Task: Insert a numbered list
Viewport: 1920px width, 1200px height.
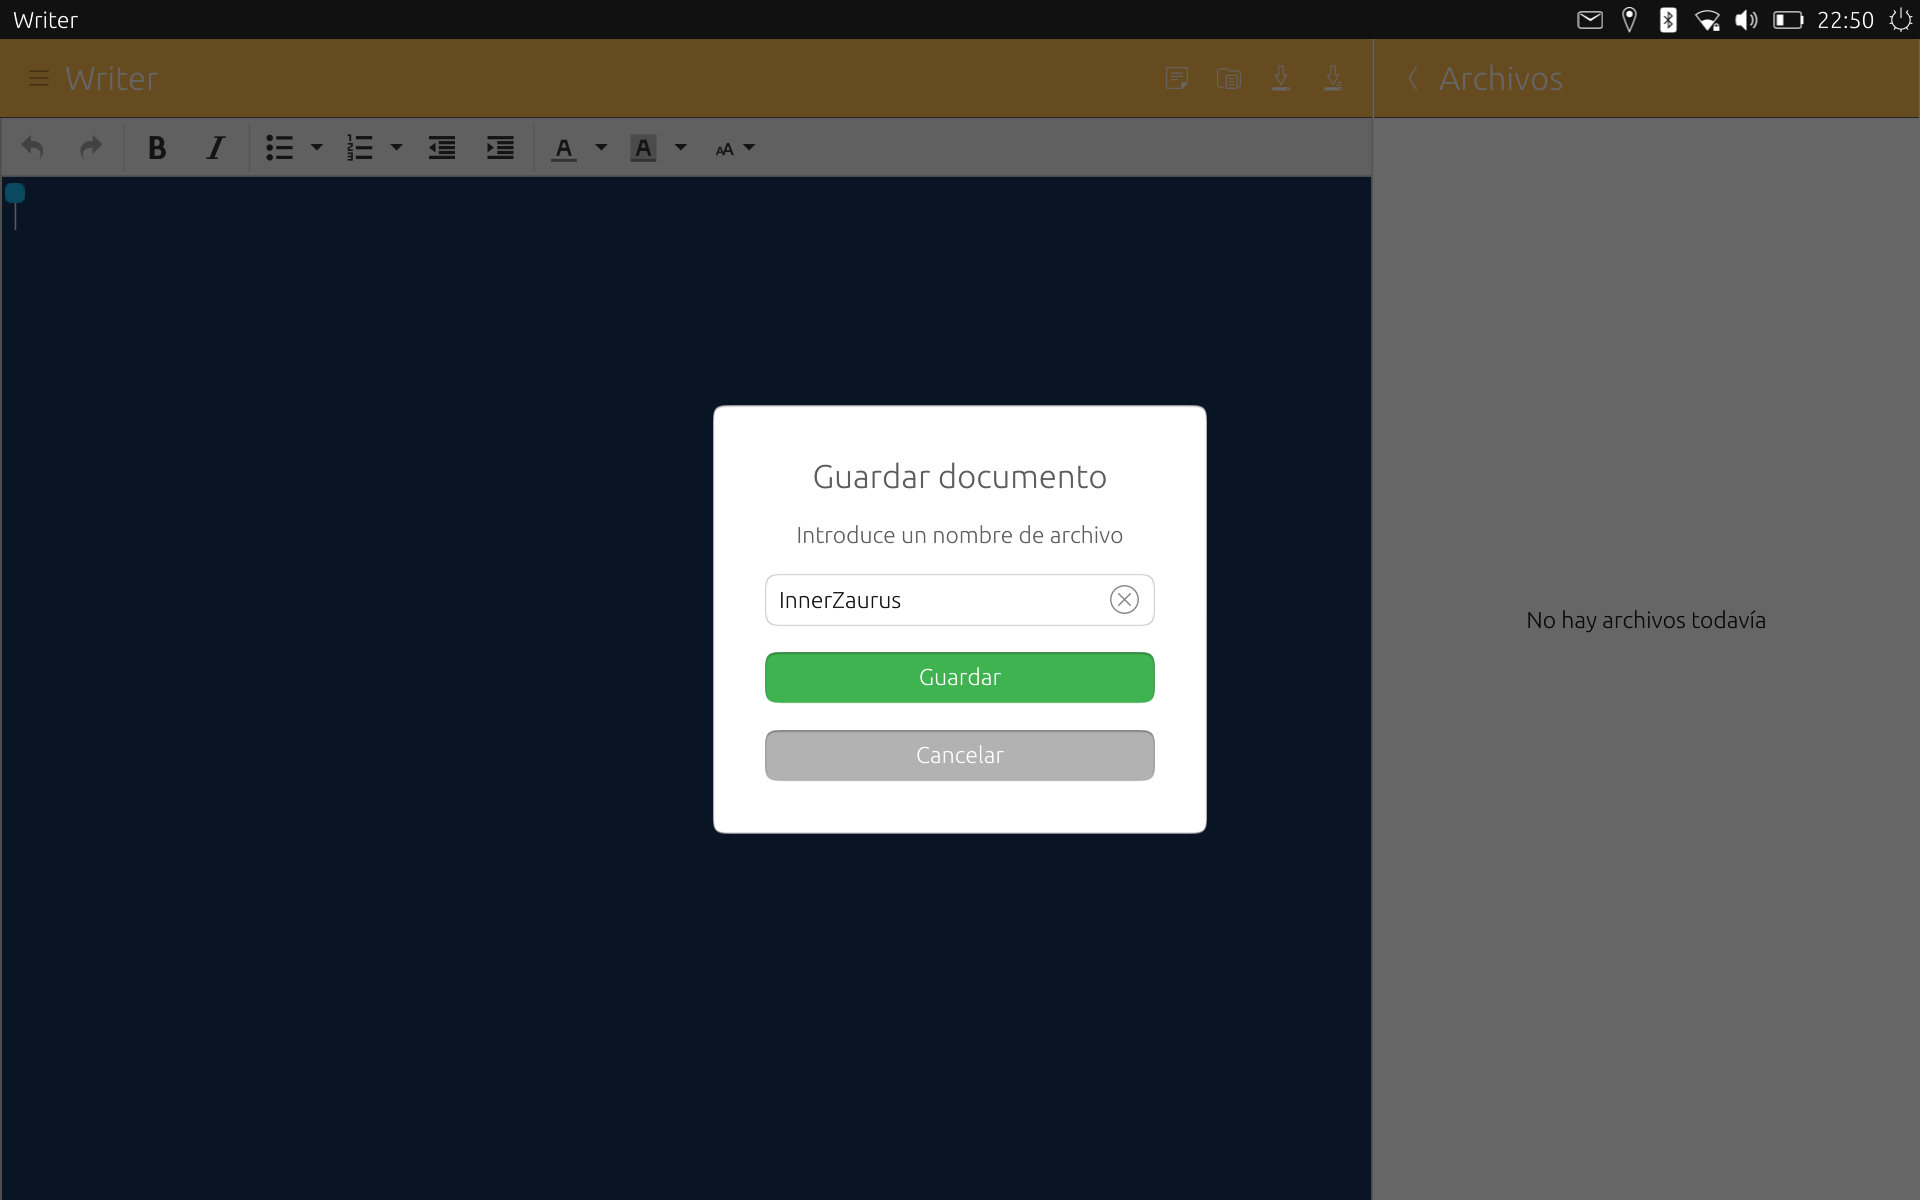Action: 359,148
